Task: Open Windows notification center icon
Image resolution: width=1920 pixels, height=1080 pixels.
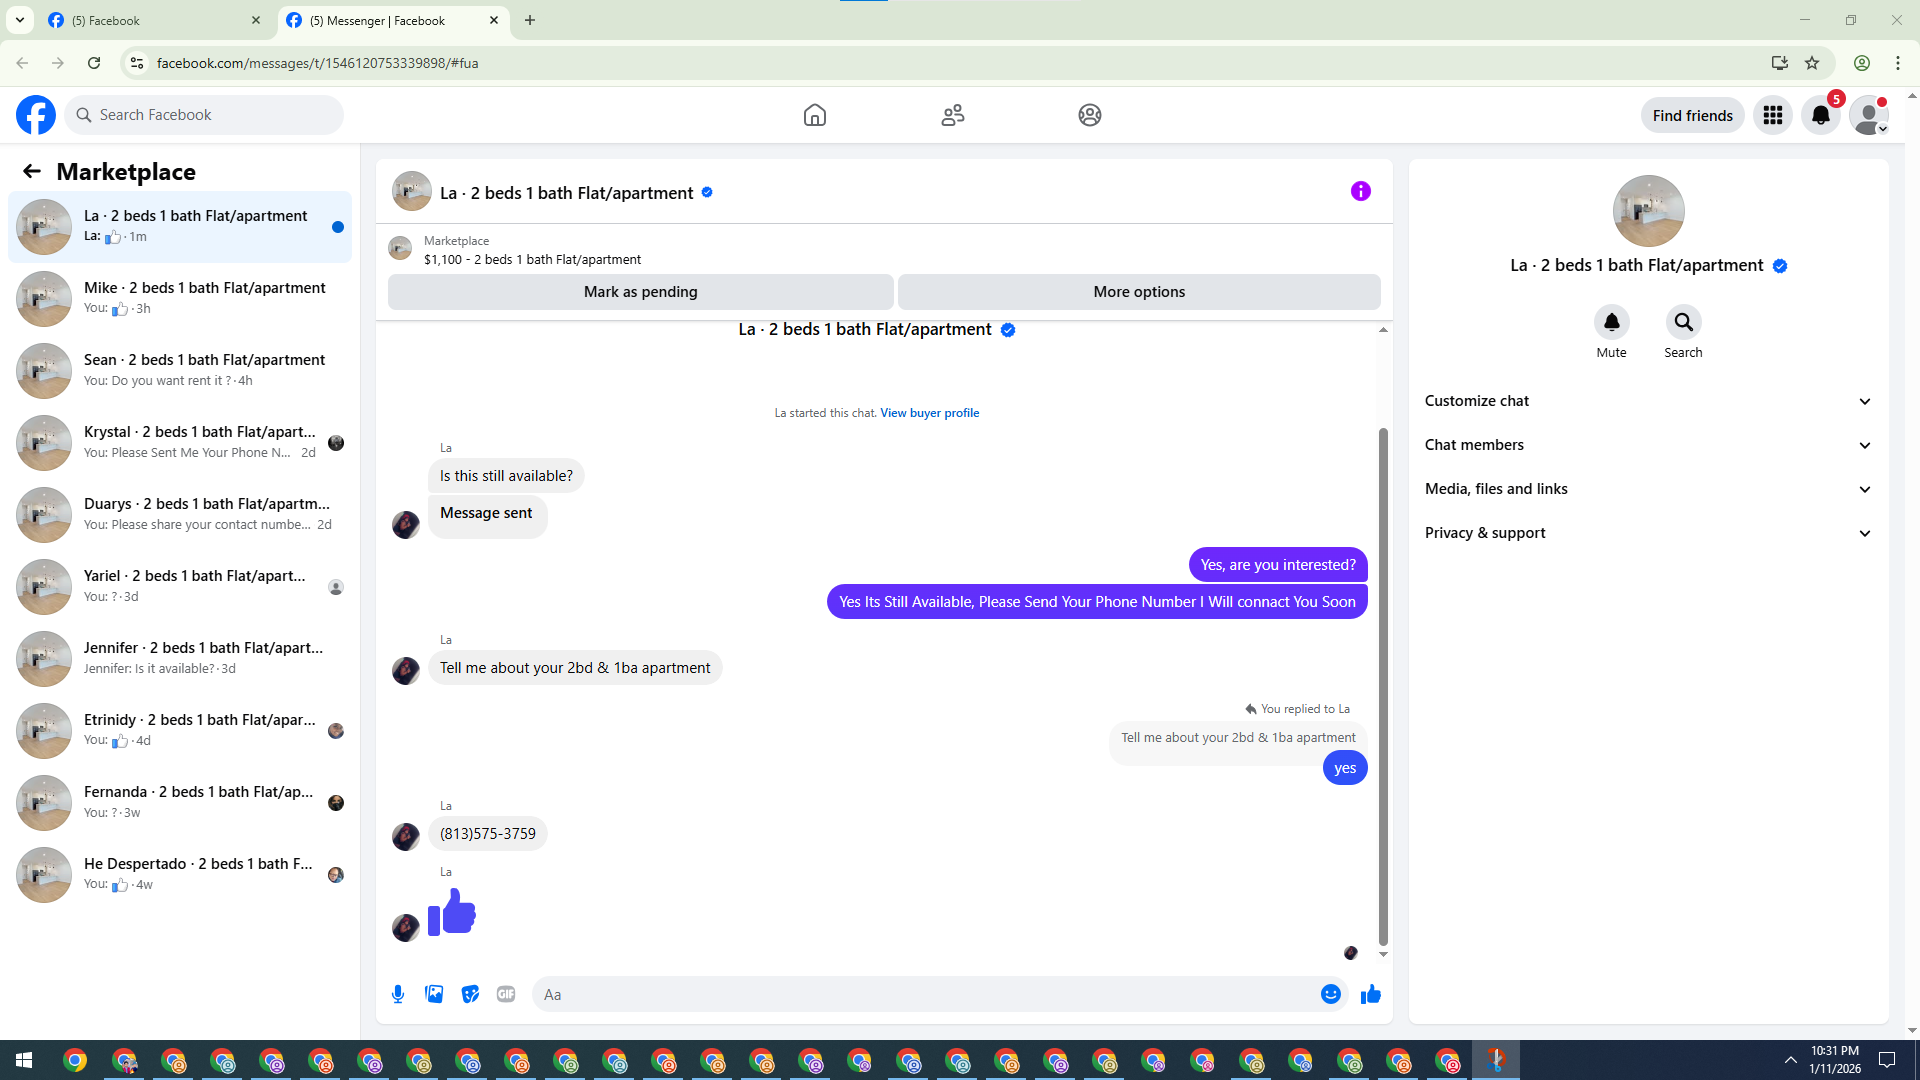Action: (1888, 1060)
